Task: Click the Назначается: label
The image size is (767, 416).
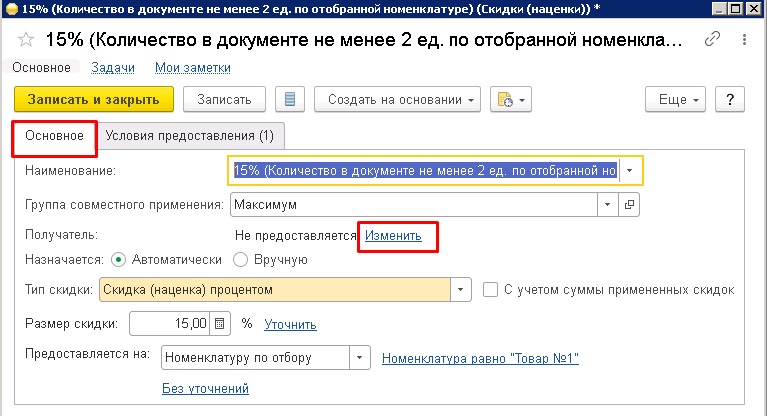Action: 64,259
